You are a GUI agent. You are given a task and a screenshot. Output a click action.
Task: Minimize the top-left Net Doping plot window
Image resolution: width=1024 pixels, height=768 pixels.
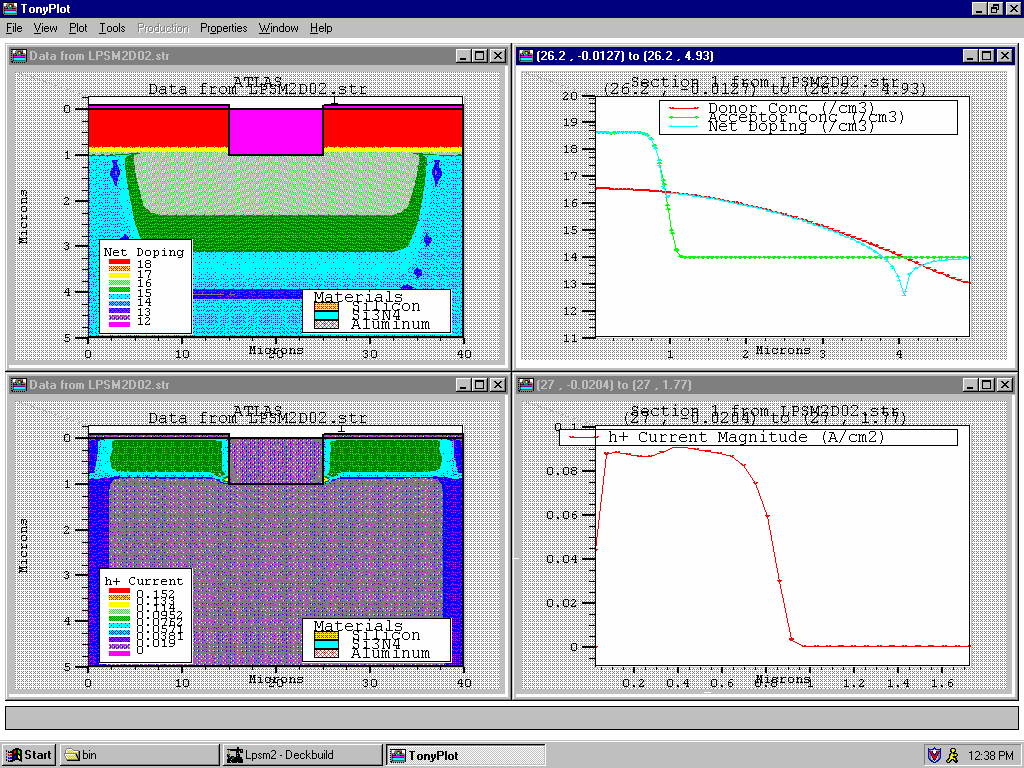pos(463,56)
